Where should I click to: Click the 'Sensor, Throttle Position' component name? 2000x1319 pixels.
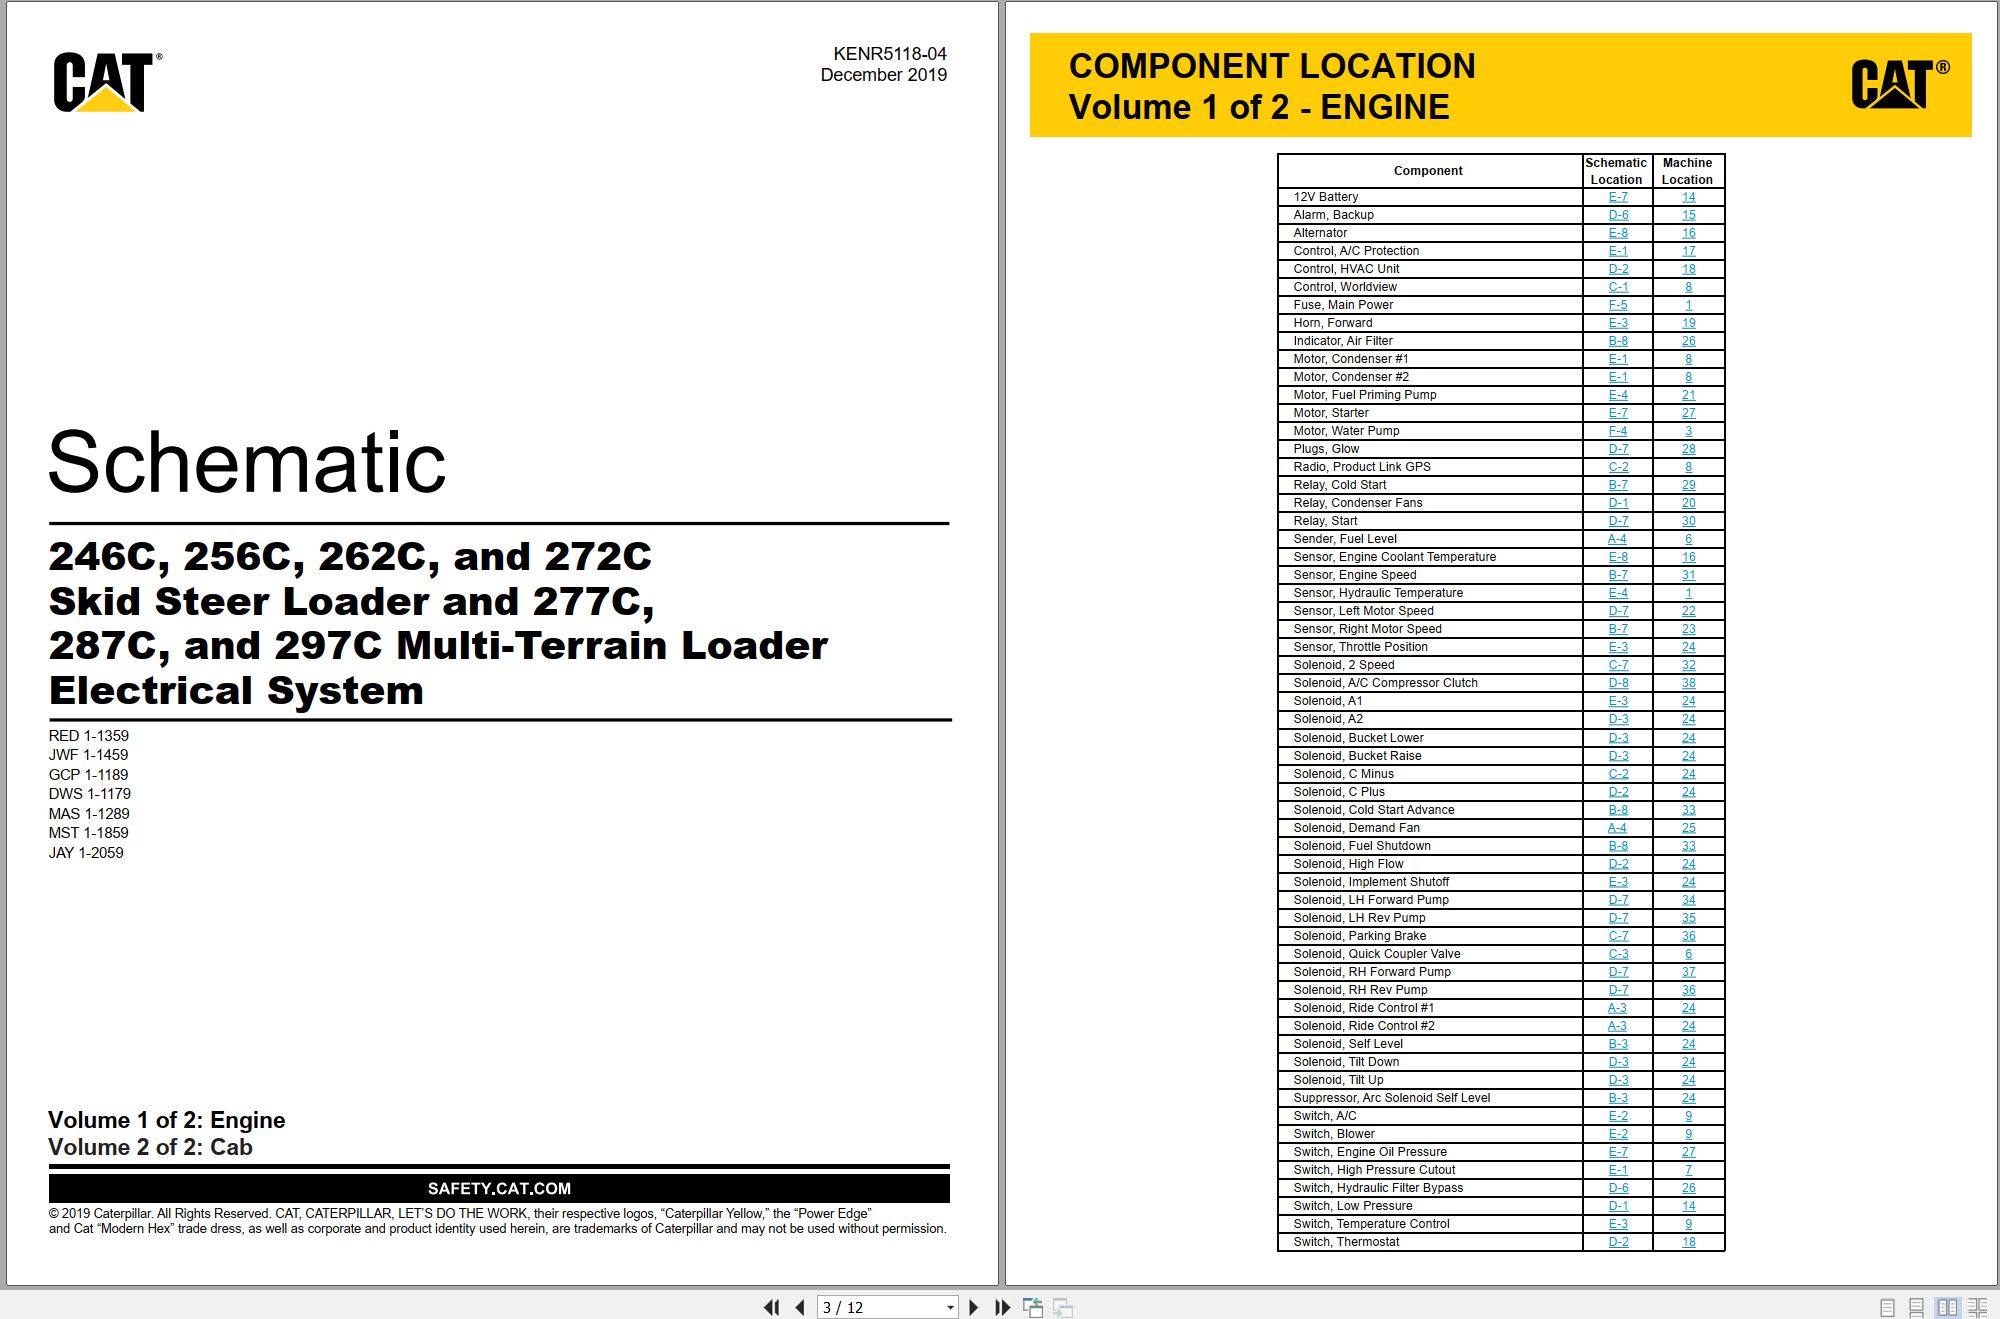click(x=1360, y=647)
